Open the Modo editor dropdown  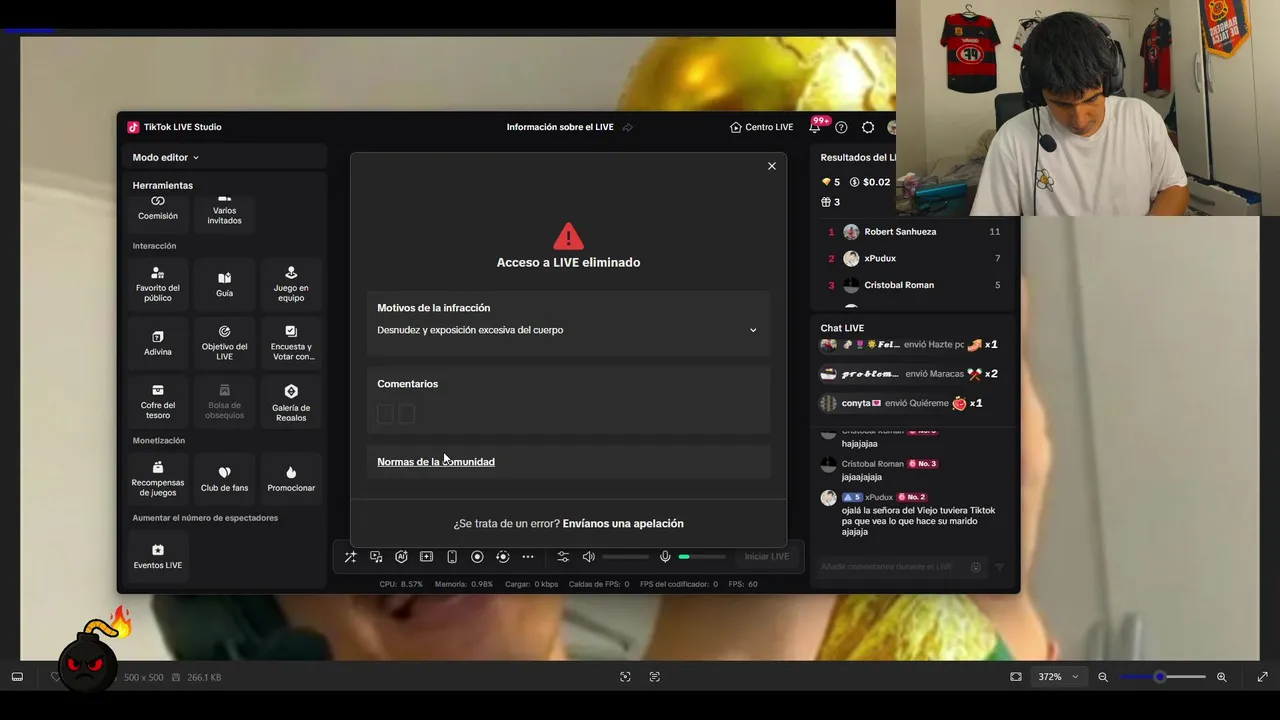pyautogui.click(x=166, y=158)
